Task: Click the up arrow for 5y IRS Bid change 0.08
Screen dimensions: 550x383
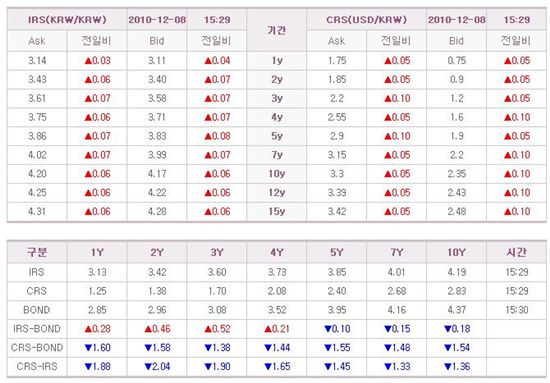Action: (208, 136)
